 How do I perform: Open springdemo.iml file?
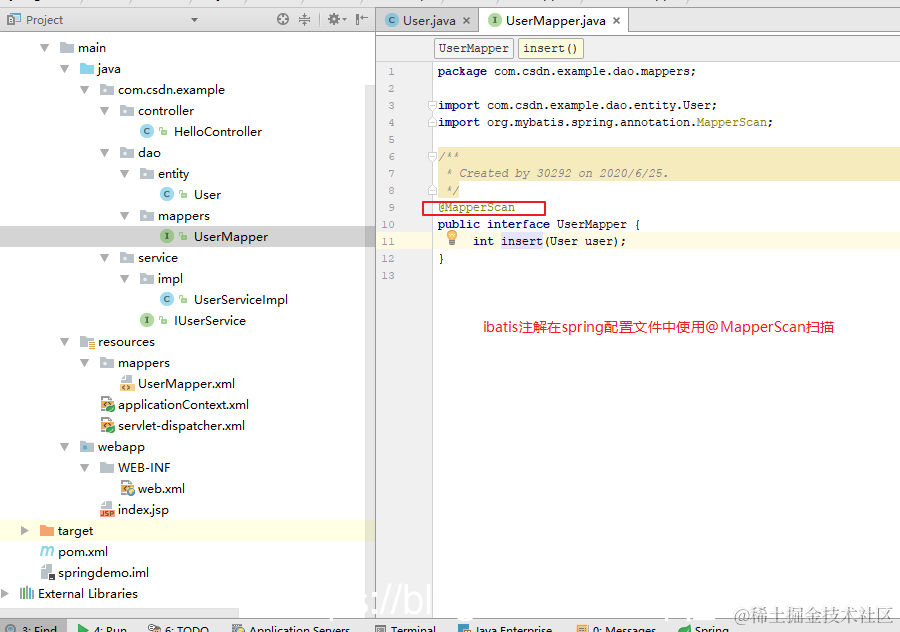[x=103, y=573]
